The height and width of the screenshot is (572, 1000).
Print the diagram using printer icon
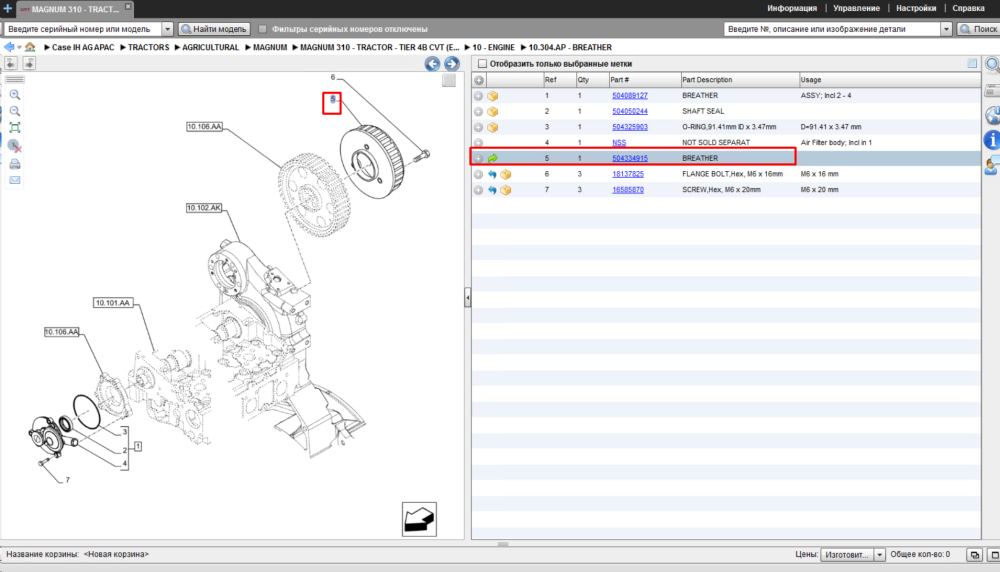(x=15, y=164)
